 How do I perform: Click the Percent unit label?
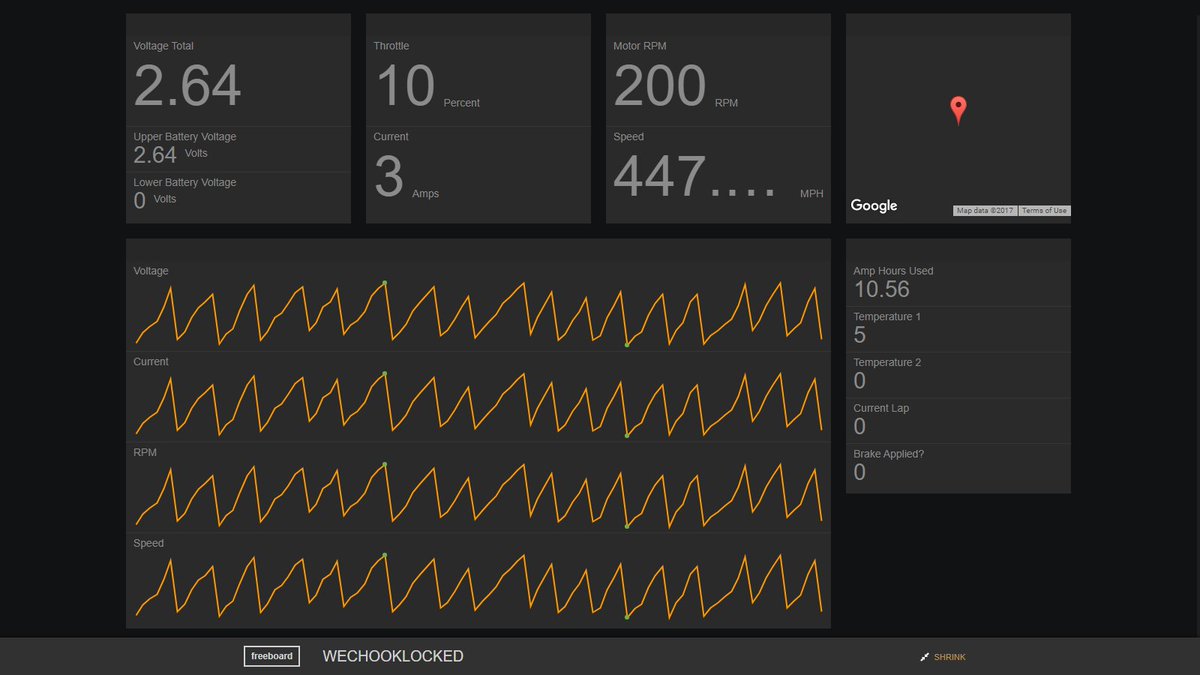461,103
